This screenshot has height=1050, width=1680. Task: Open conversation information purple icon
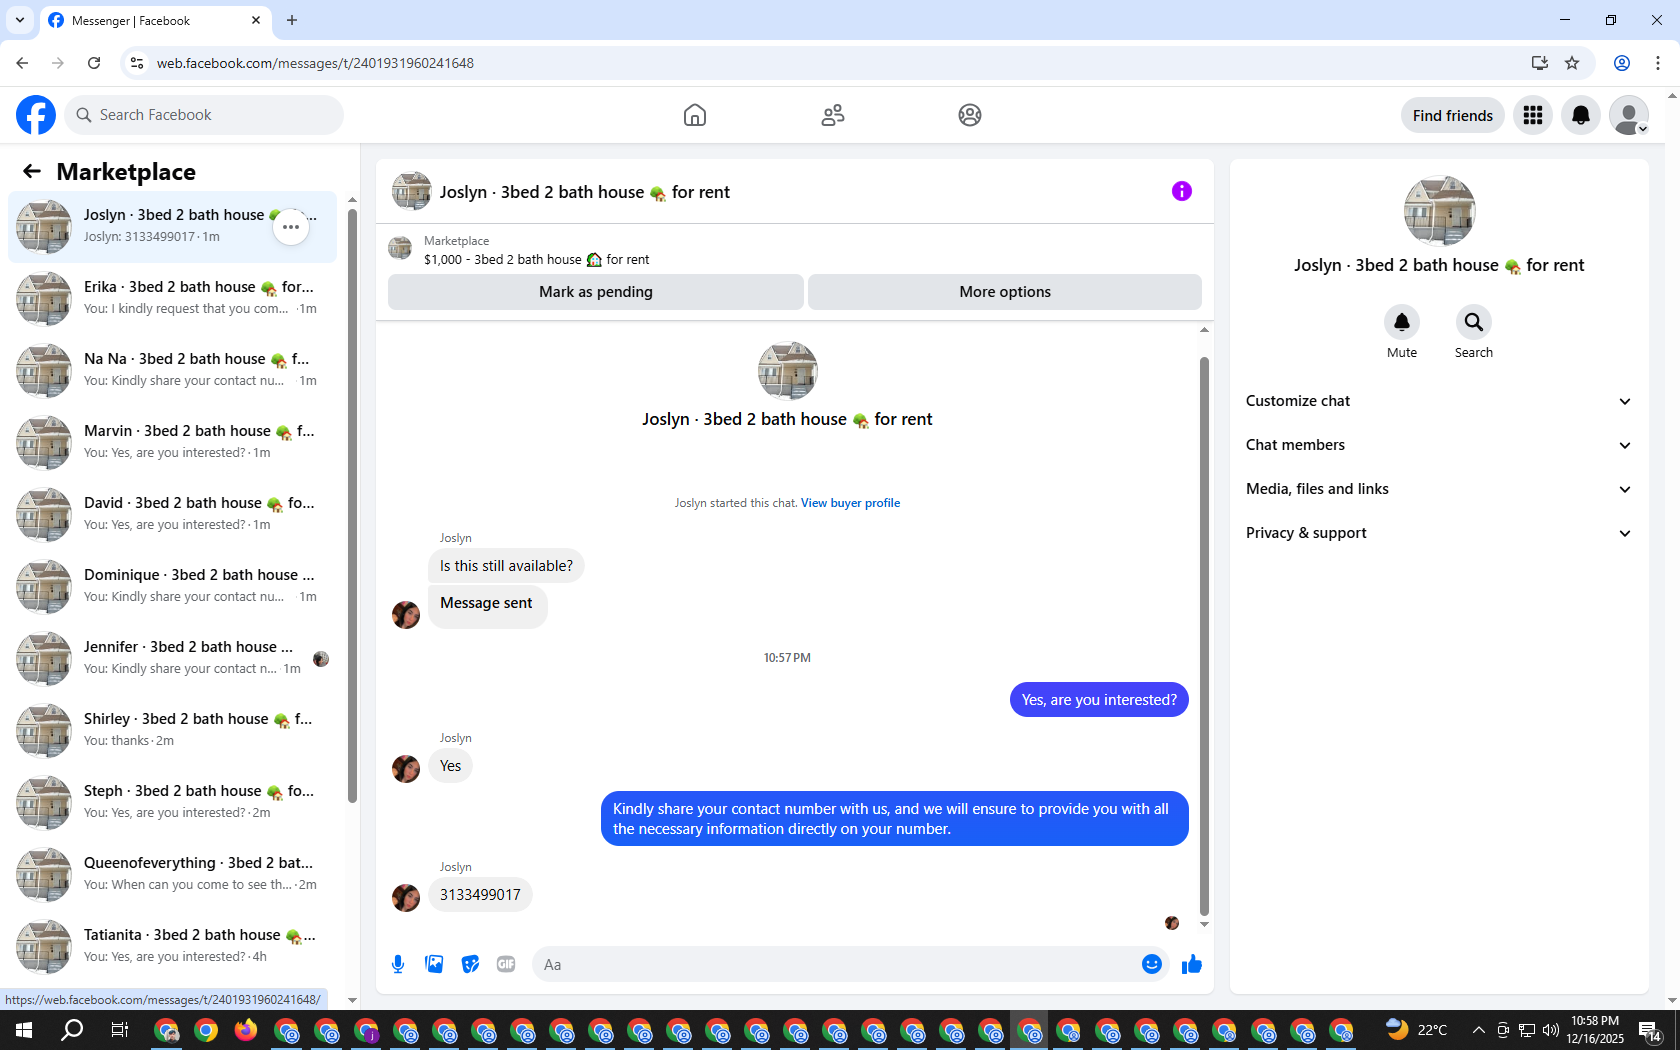1182,191
